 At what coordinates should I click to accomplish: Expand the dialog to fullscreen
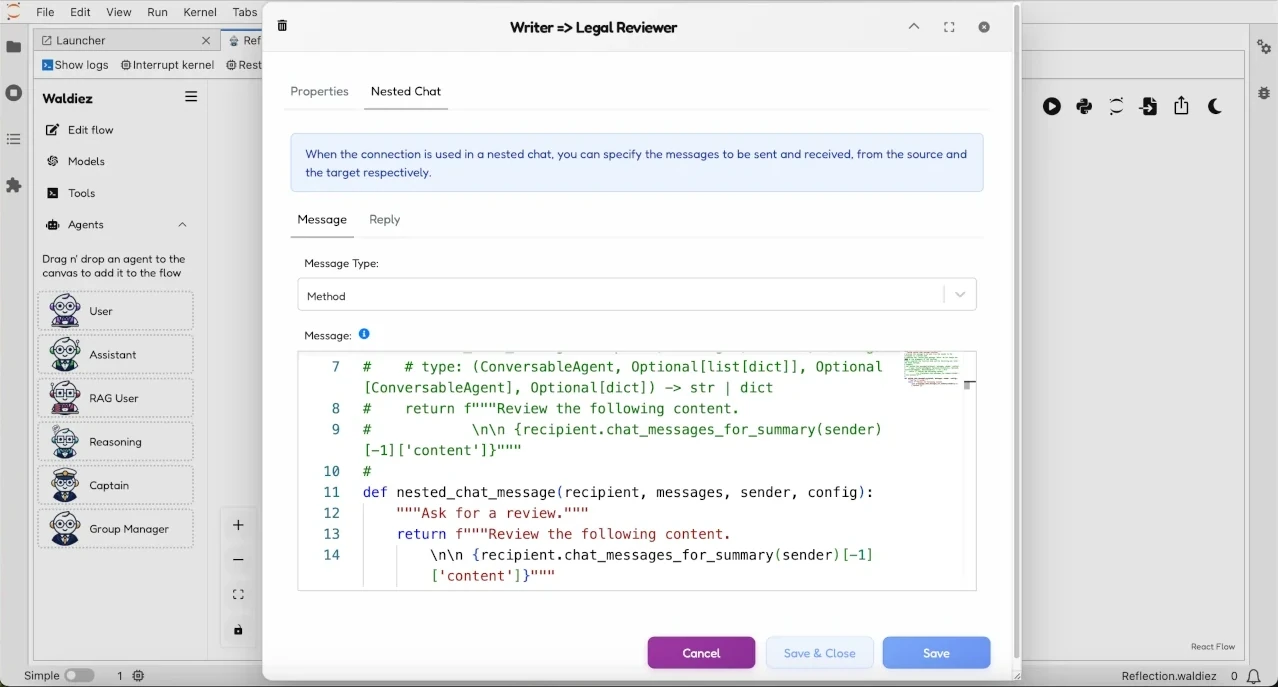948,27
